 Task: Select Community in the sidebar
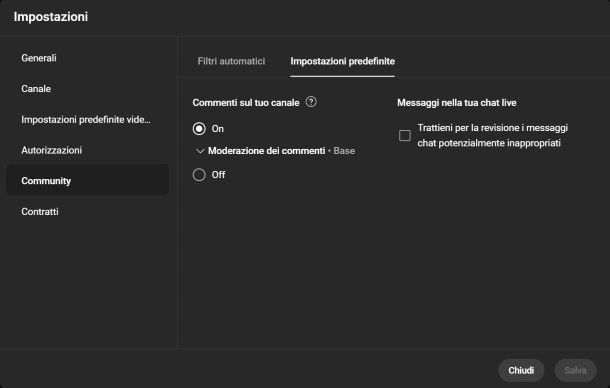[88, 181]
